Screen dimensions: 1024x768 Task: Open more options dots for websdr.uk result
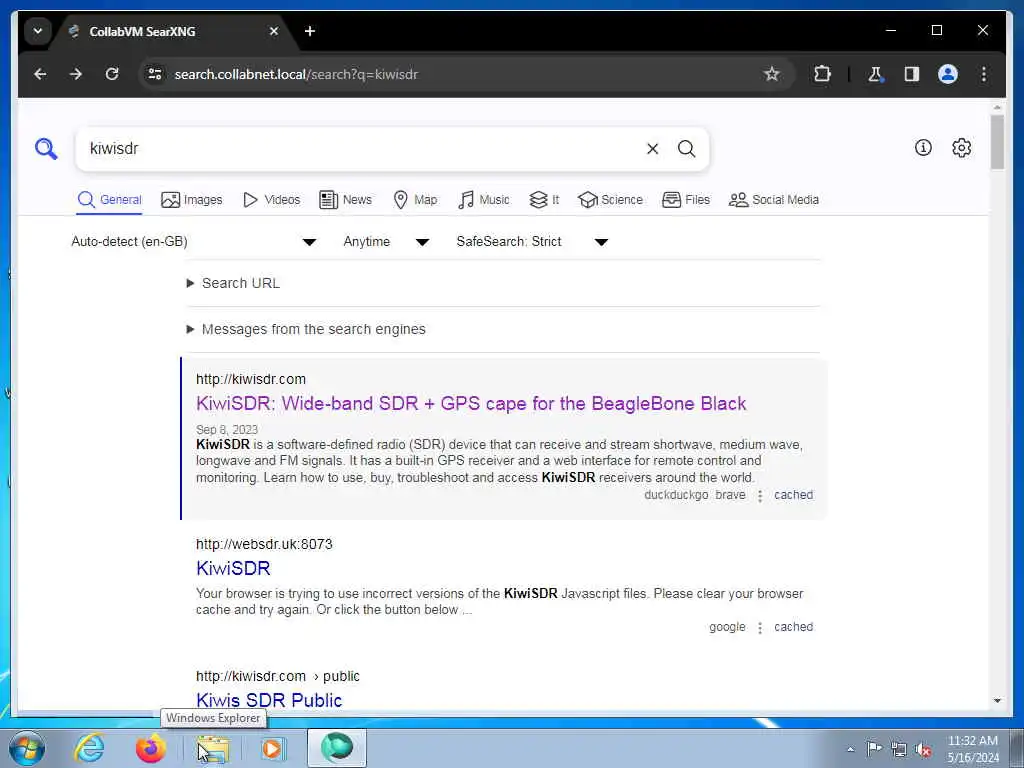click(x=760, y=628)
